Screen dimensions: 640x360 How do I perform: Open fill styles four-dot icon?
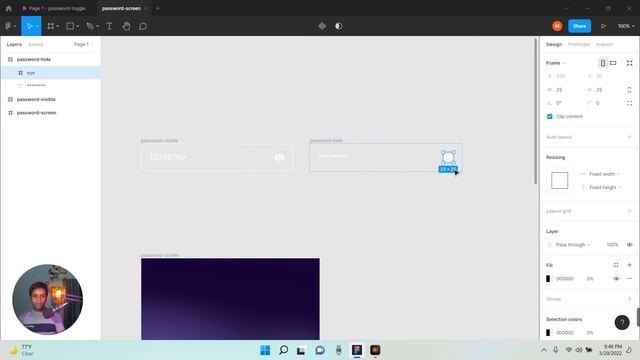tap(616, 265)
